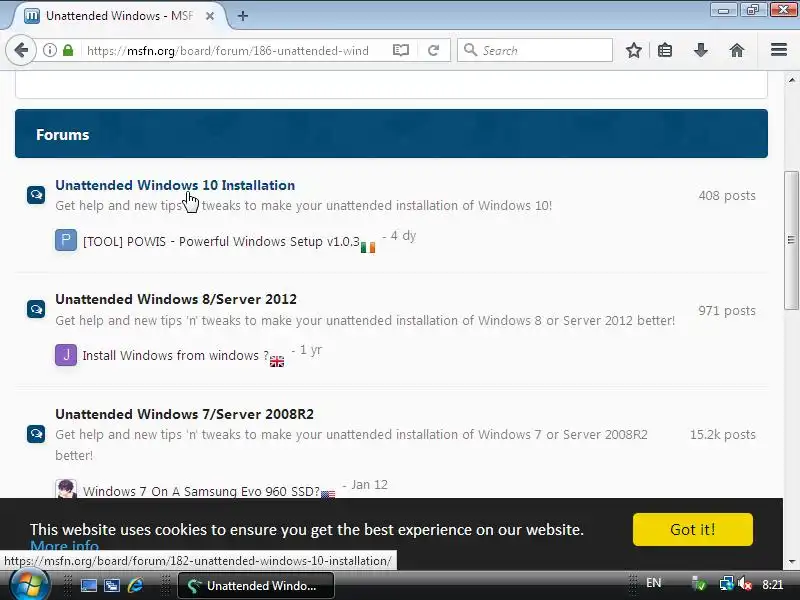Click the Forums section header
This screenshot has width=800, height=600.
tap(391, 134)
